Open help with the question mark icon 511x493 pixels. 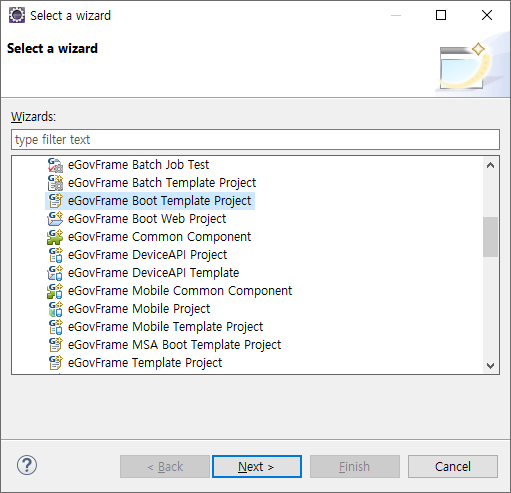pos(27,465)
